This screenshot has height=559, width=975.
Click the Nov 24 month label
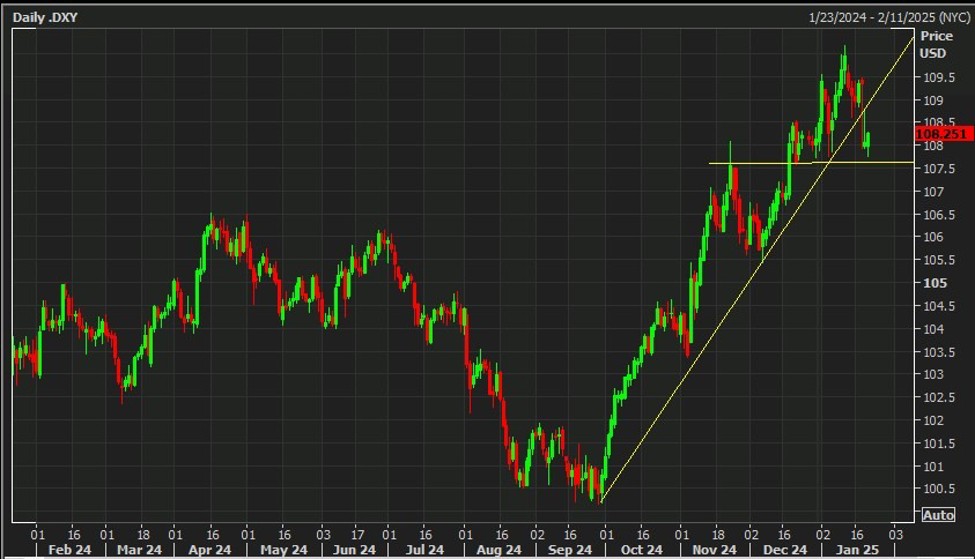coord(713,549)
